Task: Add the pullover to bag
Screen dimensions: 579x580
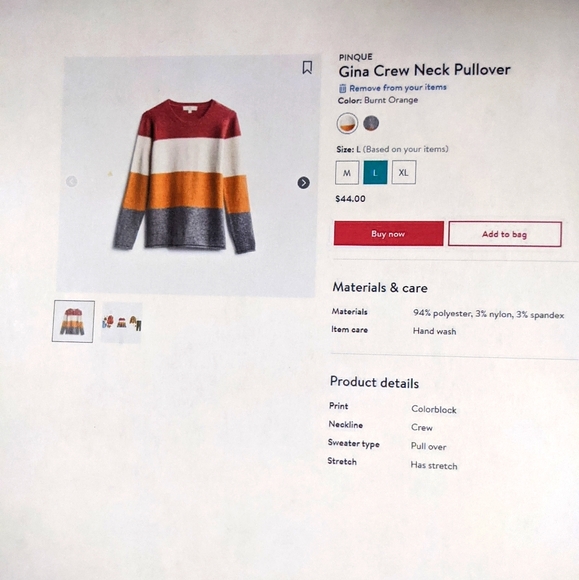Action: click(x=505, y=234)
